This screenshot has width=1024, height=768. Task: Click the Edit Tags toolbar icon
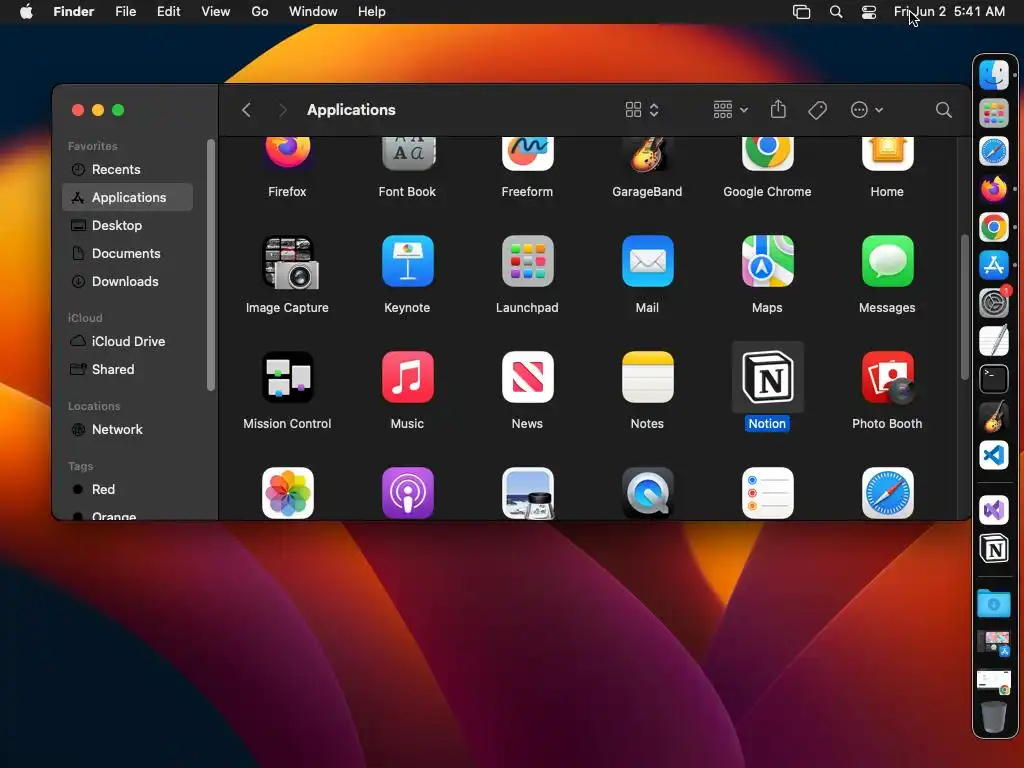pos(817,110)
